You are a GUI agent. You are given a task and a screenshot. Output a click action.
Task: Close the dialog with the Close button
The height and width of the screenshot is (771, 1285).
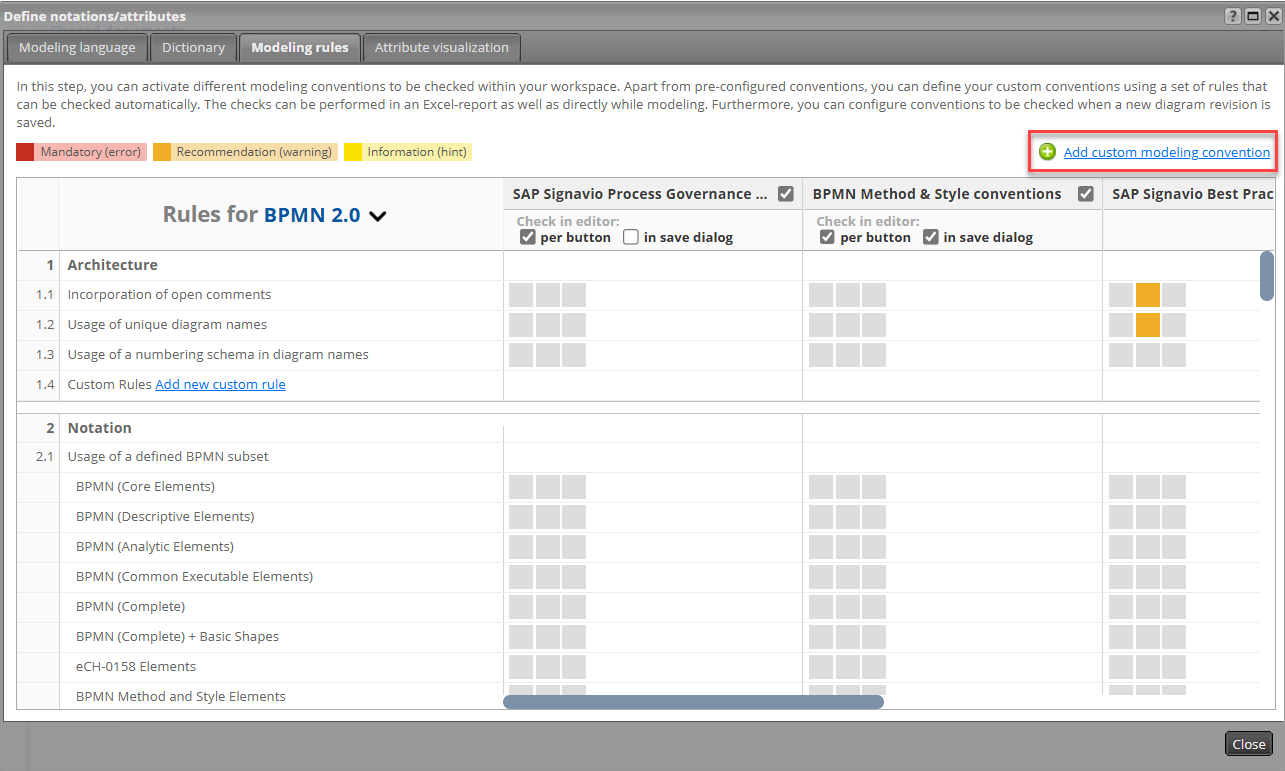[1249, 744]
